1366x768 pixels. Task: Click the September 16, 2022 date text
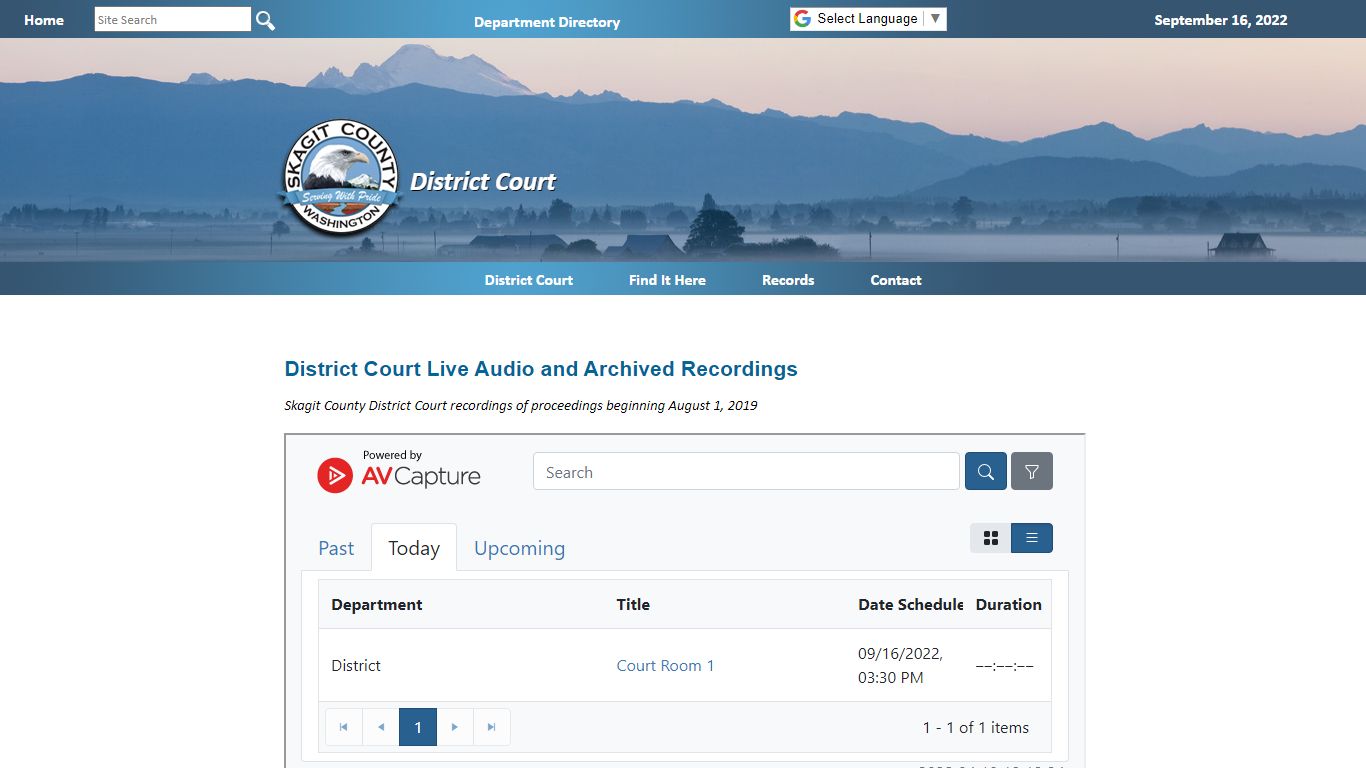point(1221,20)
